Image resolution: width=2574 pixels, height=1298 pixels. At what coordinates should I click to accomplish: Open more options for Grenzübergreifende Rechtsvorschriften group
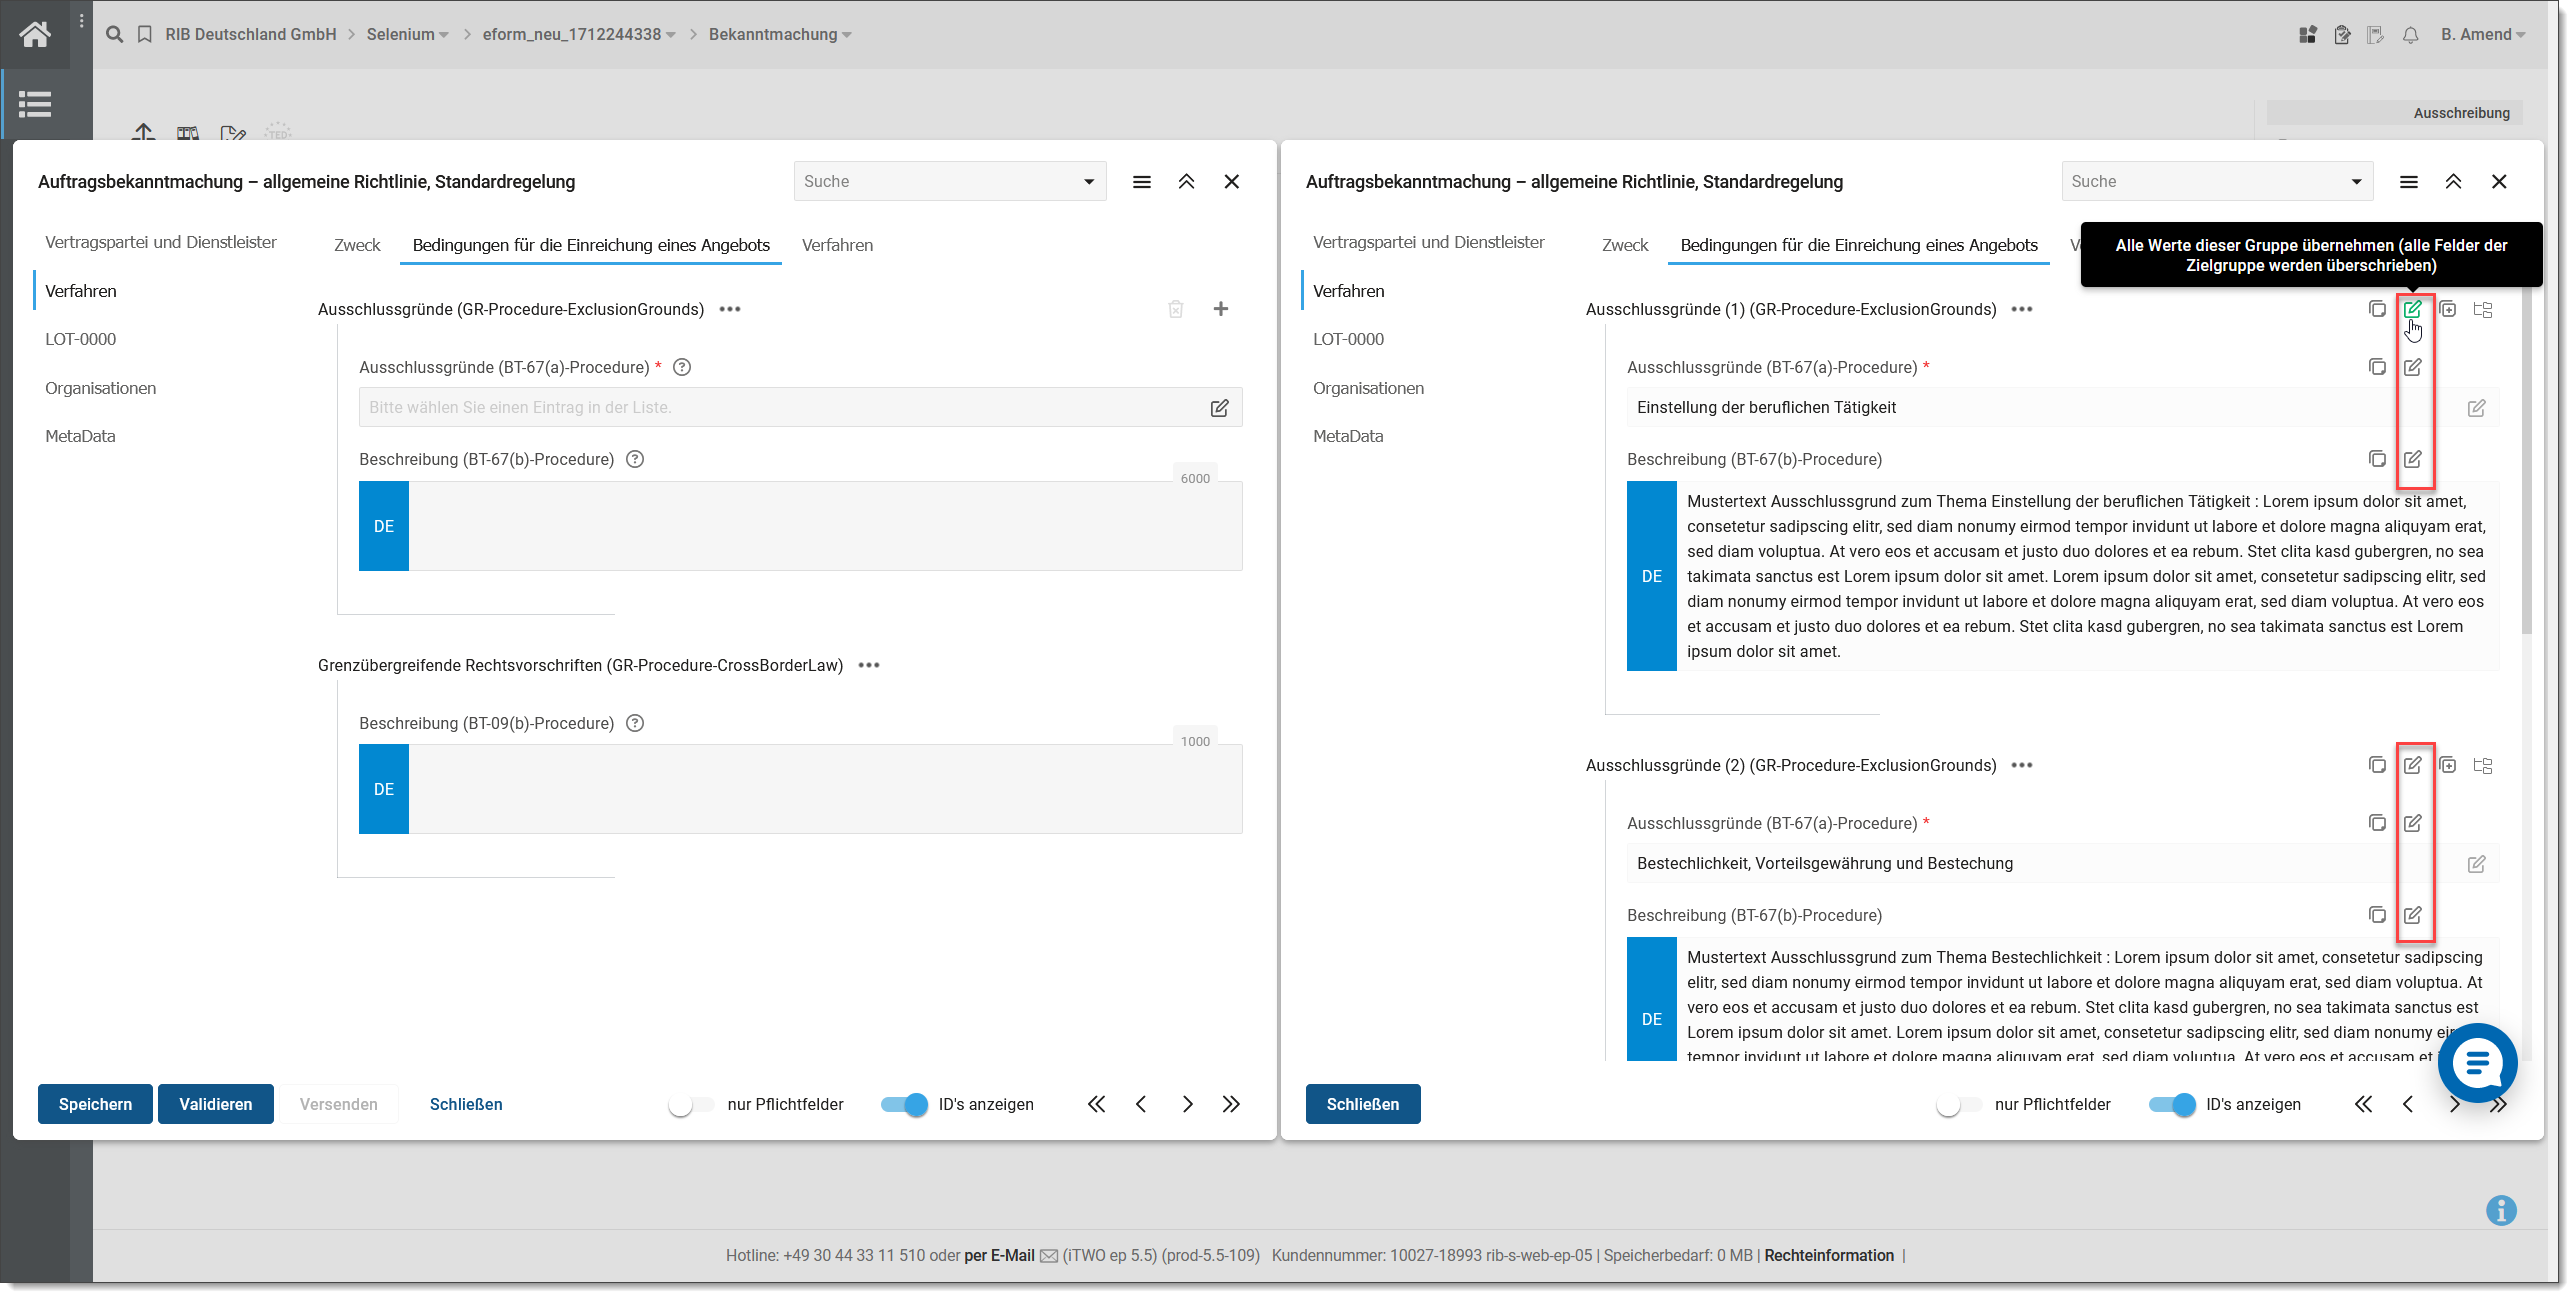(869, 665)
